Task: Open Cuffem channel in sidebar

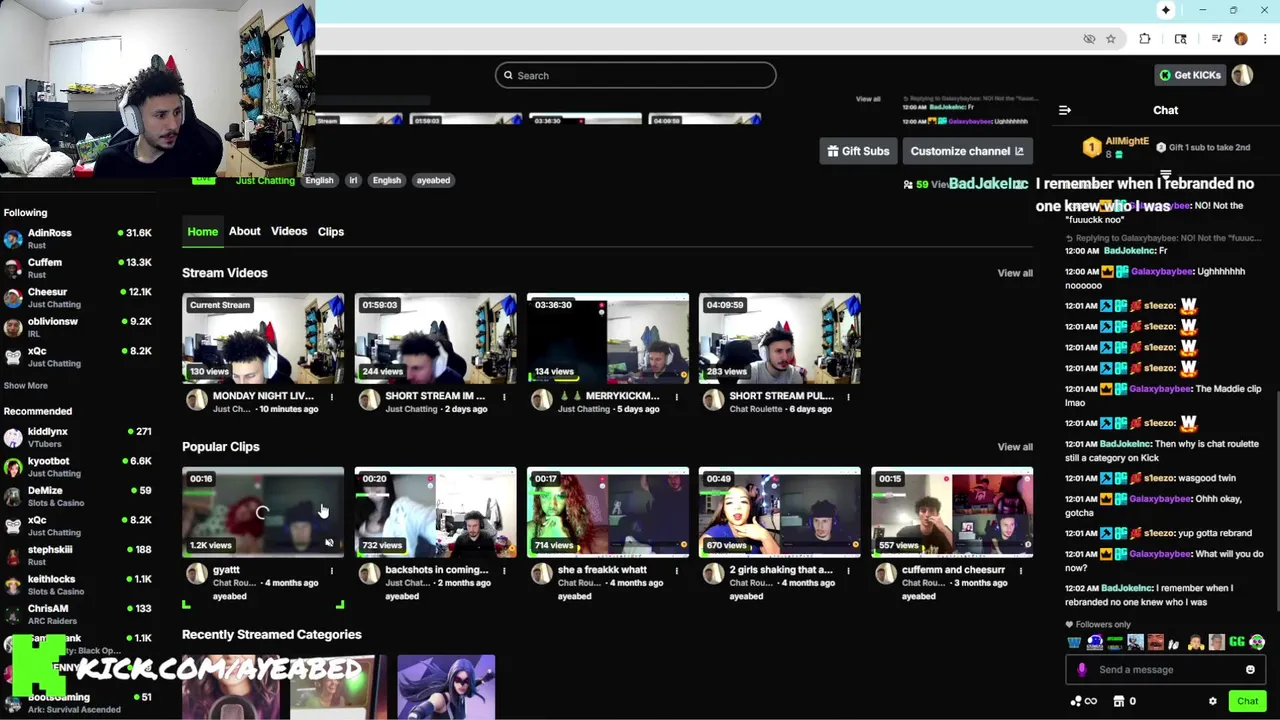Action: click(x=78, y=268)
